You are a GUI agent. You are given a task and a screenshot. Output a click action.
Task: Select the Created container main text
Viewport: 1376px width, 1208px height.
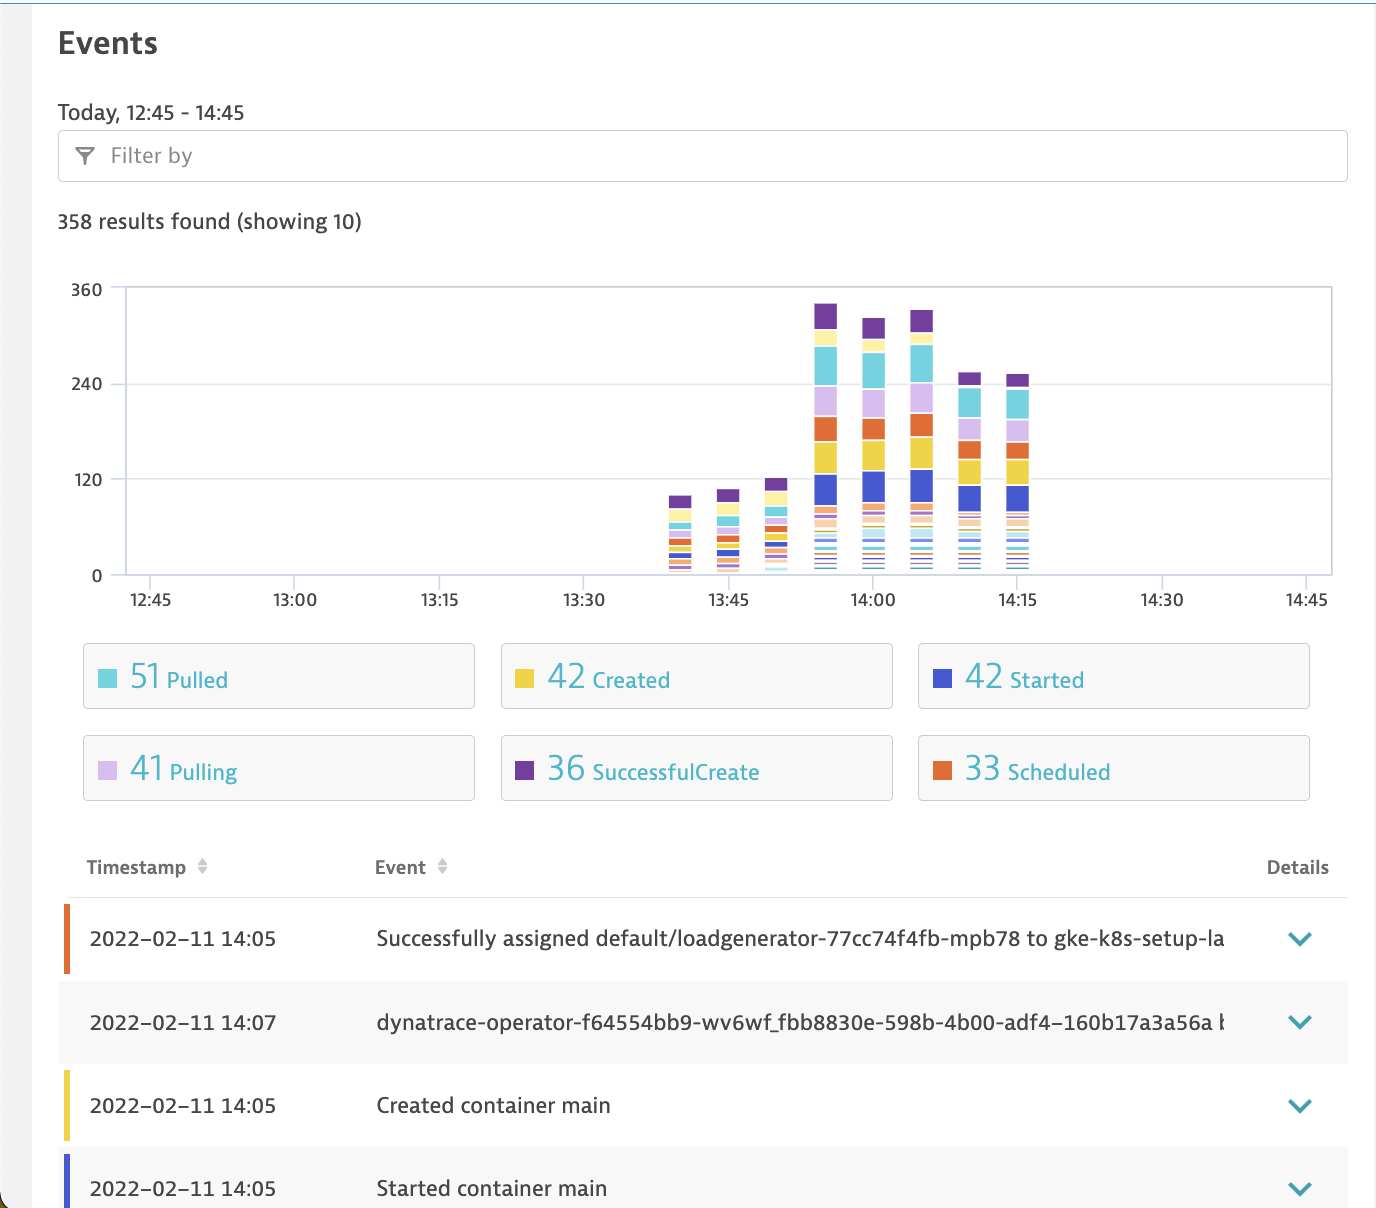[x=493, y=1105]
